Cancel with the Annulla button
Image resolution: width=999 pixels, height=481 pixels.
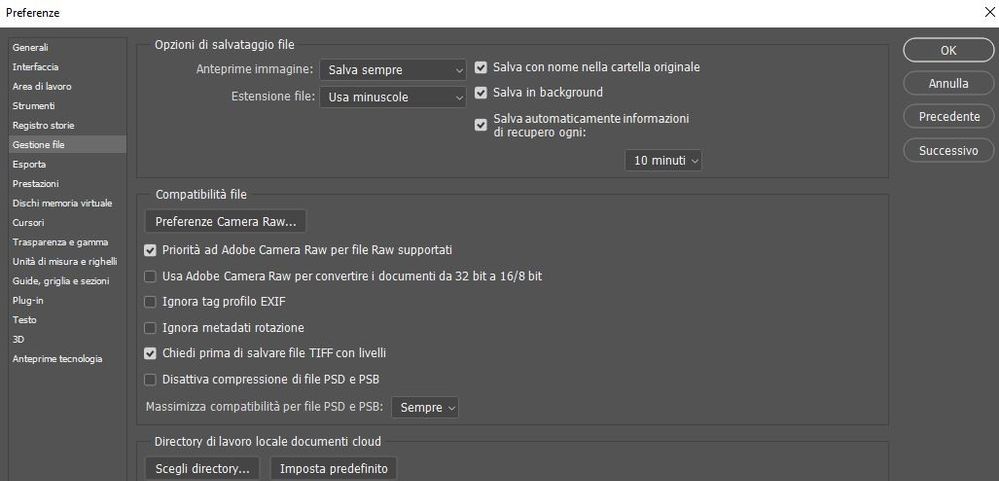click(x=949, y=83)
